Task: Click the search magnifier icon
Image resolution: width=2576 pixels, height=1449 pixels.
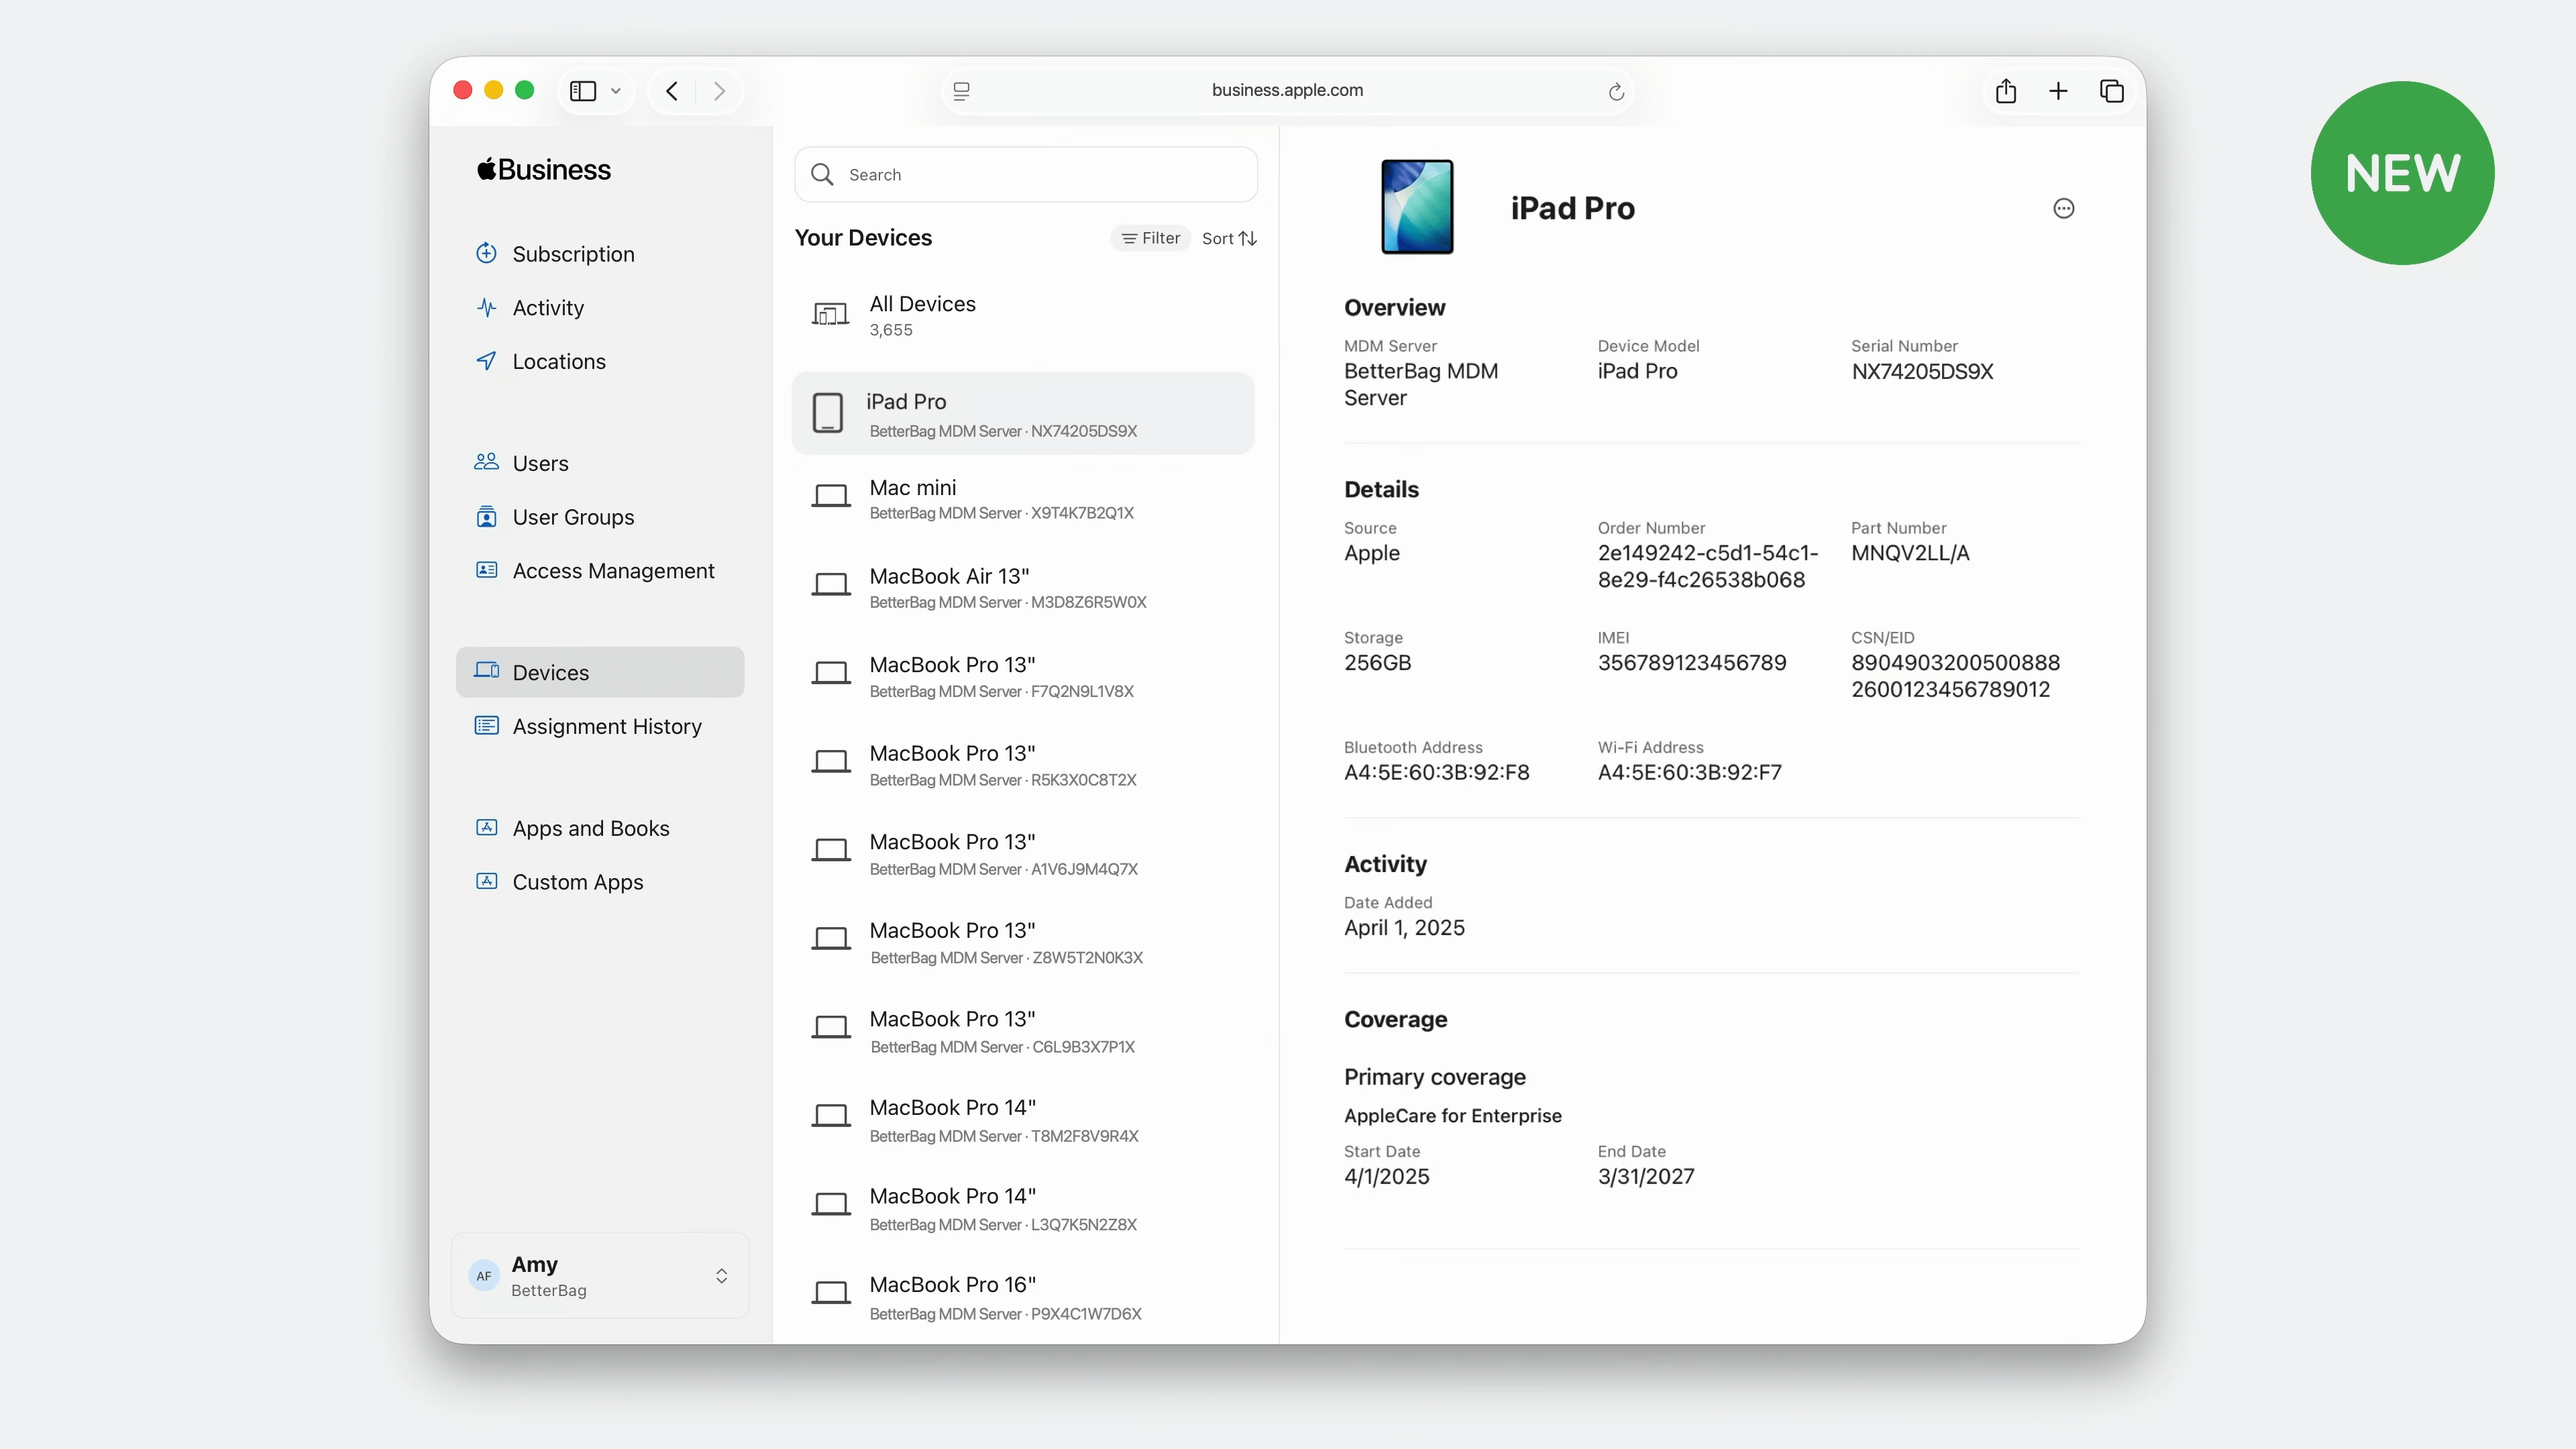Action: click(822, 174)
